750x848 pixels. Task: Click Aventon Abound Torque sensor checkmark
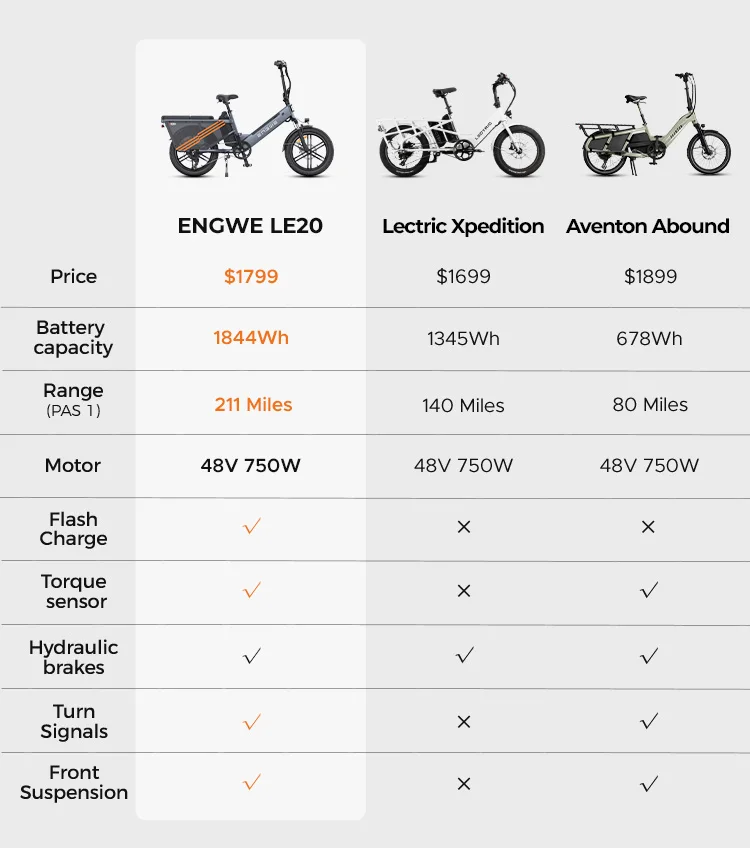coord(649,590)
